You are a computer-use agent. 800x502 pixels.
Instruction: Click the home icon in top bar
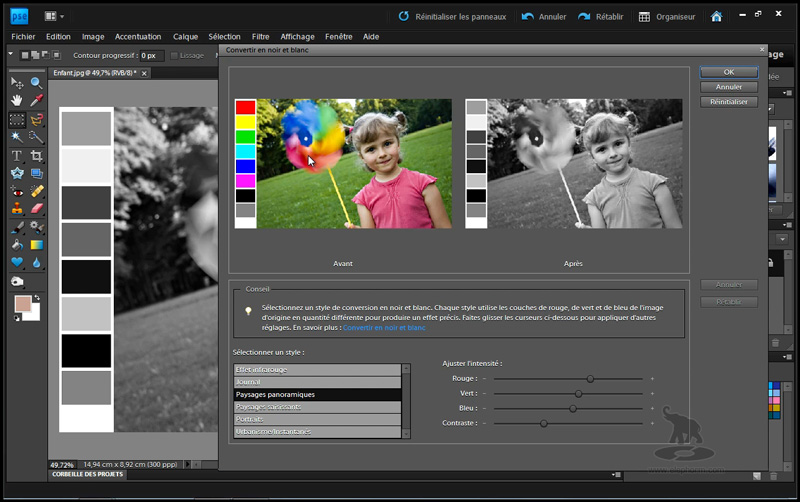[716, 17]
